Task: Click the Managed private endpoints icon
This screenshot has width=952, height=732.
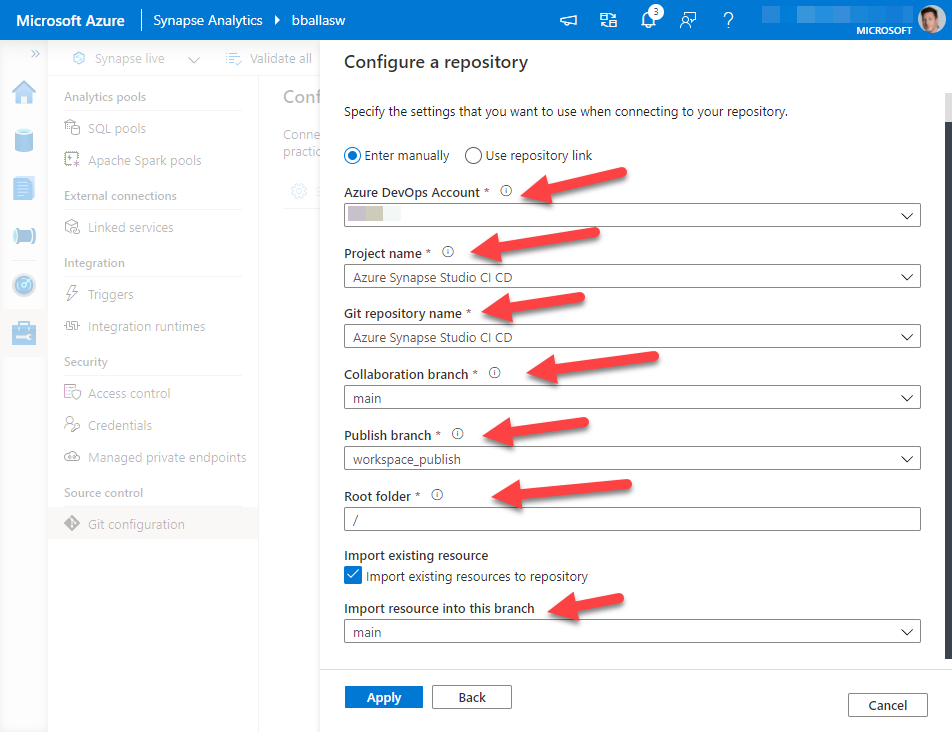Action: click(72, 456)
